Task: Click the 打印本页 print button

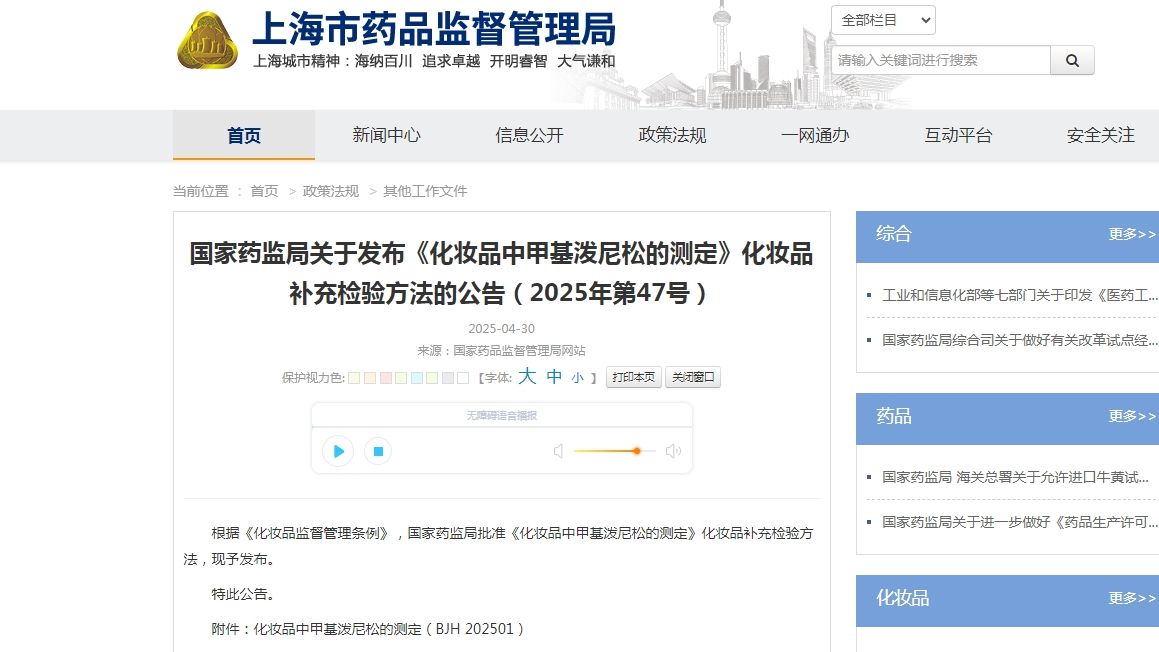Action: [633, 377]
